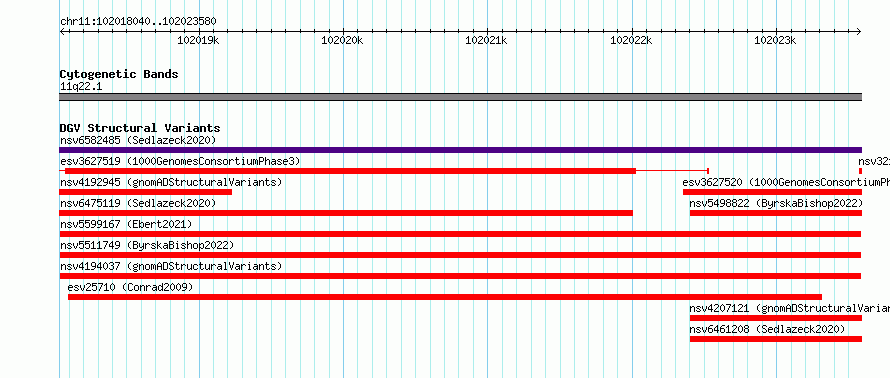Select the red nsv6475119 variant bar
Screen dimensions: 890x378
tap(346, 213)
